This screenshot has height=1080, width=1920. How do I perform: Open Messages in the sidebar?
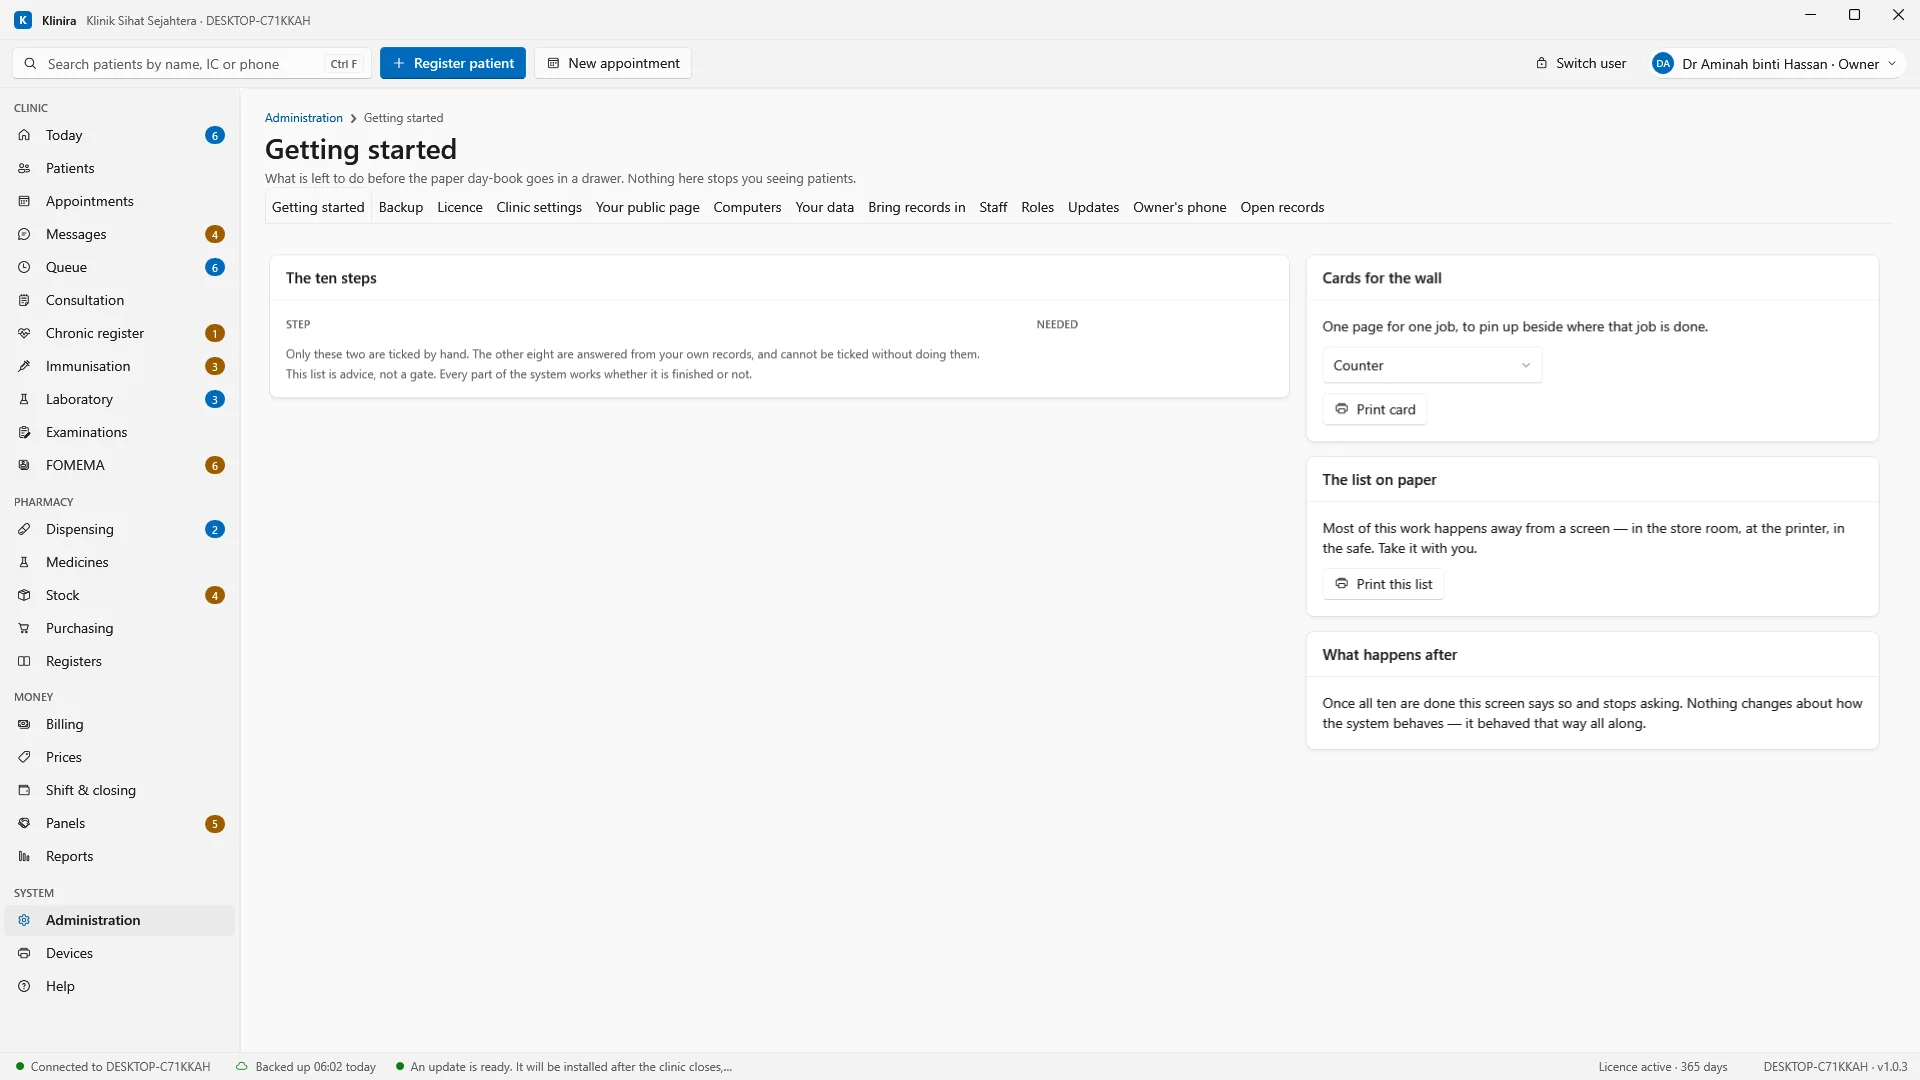[x=119, y=234]
